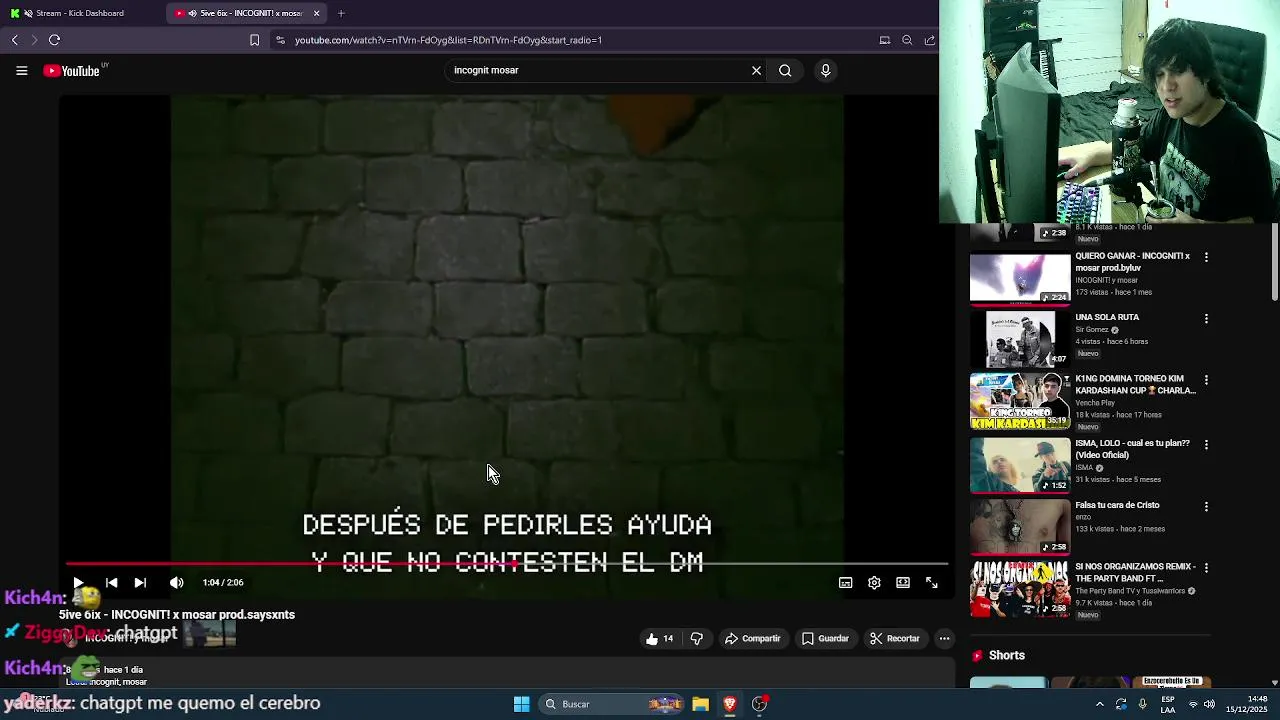Play the paused video
1280x720 pixels.
coord(78,582)
